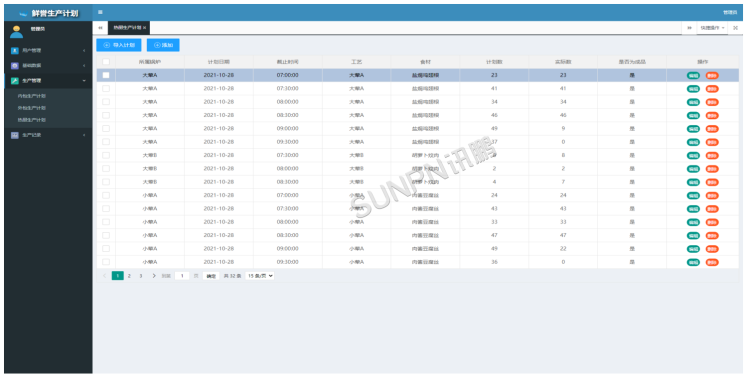This screenshot has height=381, width=750.
Task: Open the 外包生产计划 submenu item
Action: click(32, 108)
